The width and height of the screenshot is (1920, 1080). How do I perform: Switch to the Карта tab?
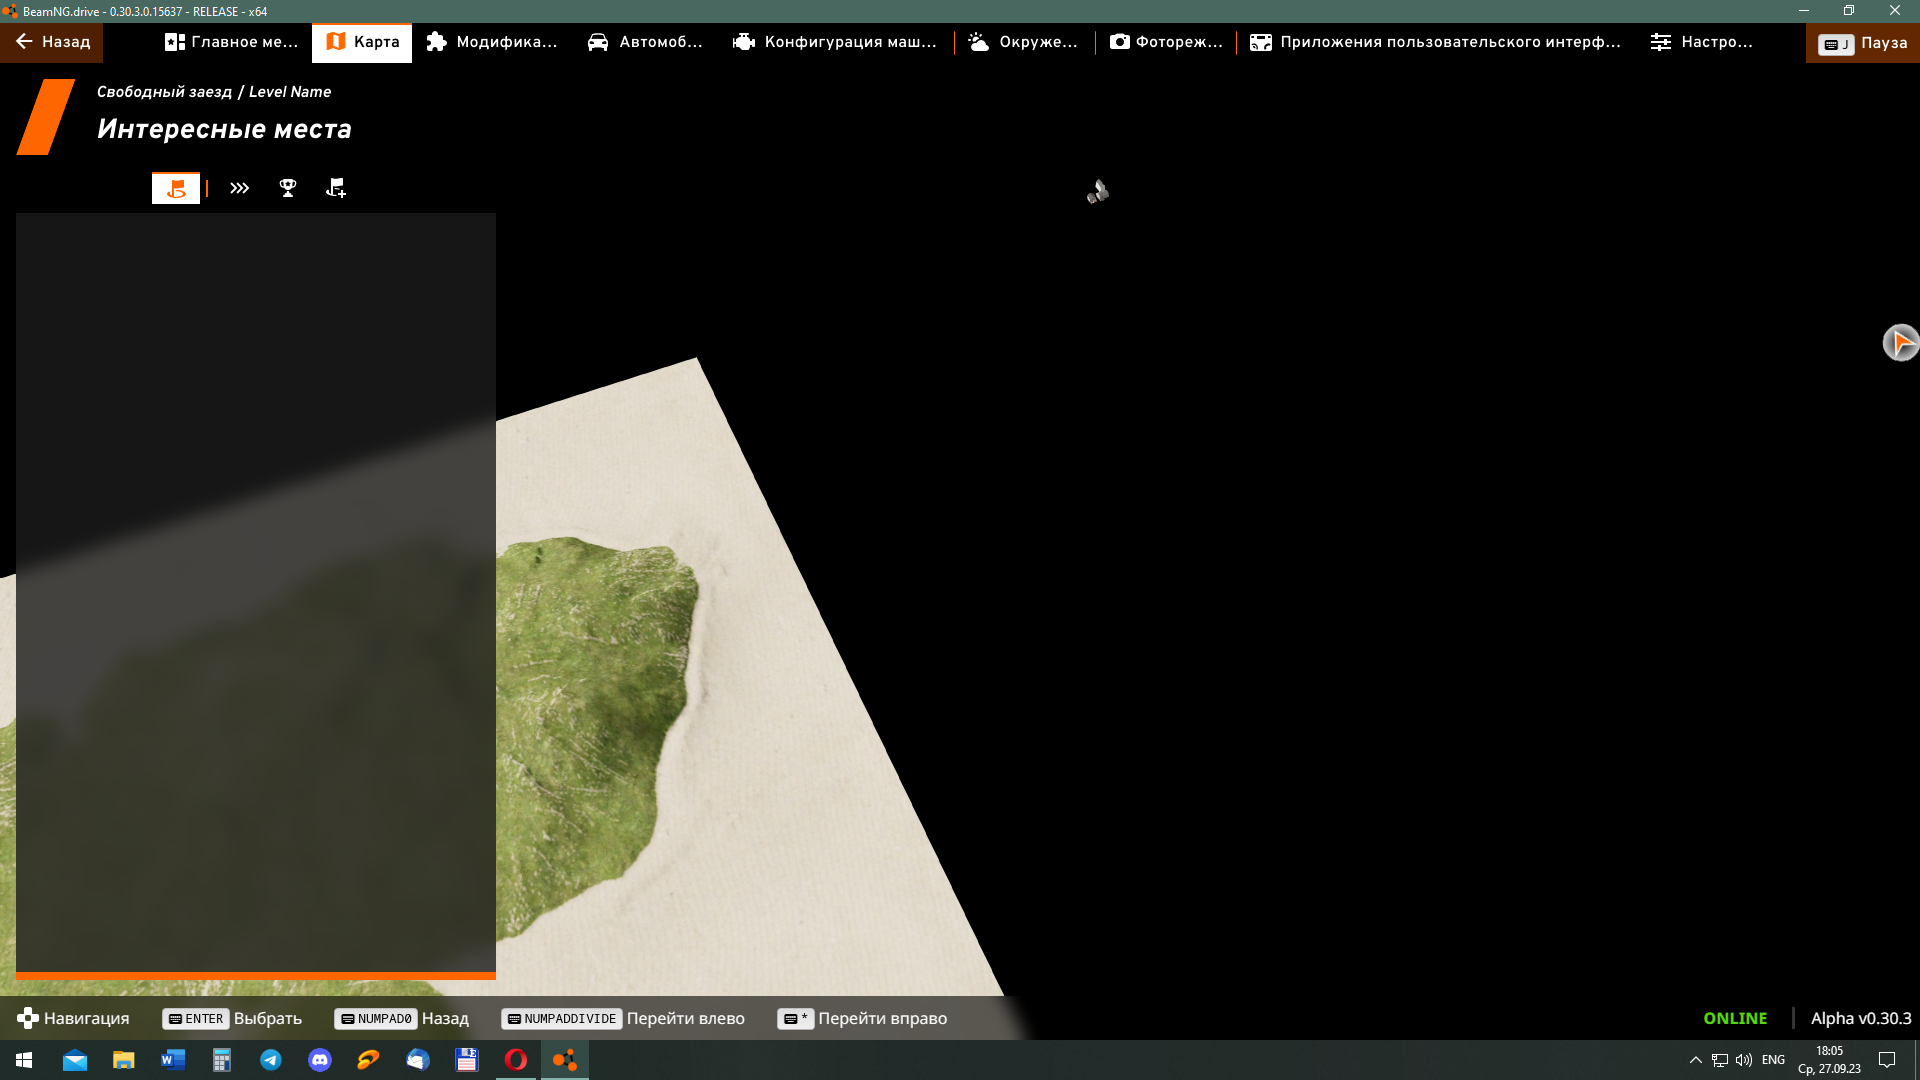point(362,42)
